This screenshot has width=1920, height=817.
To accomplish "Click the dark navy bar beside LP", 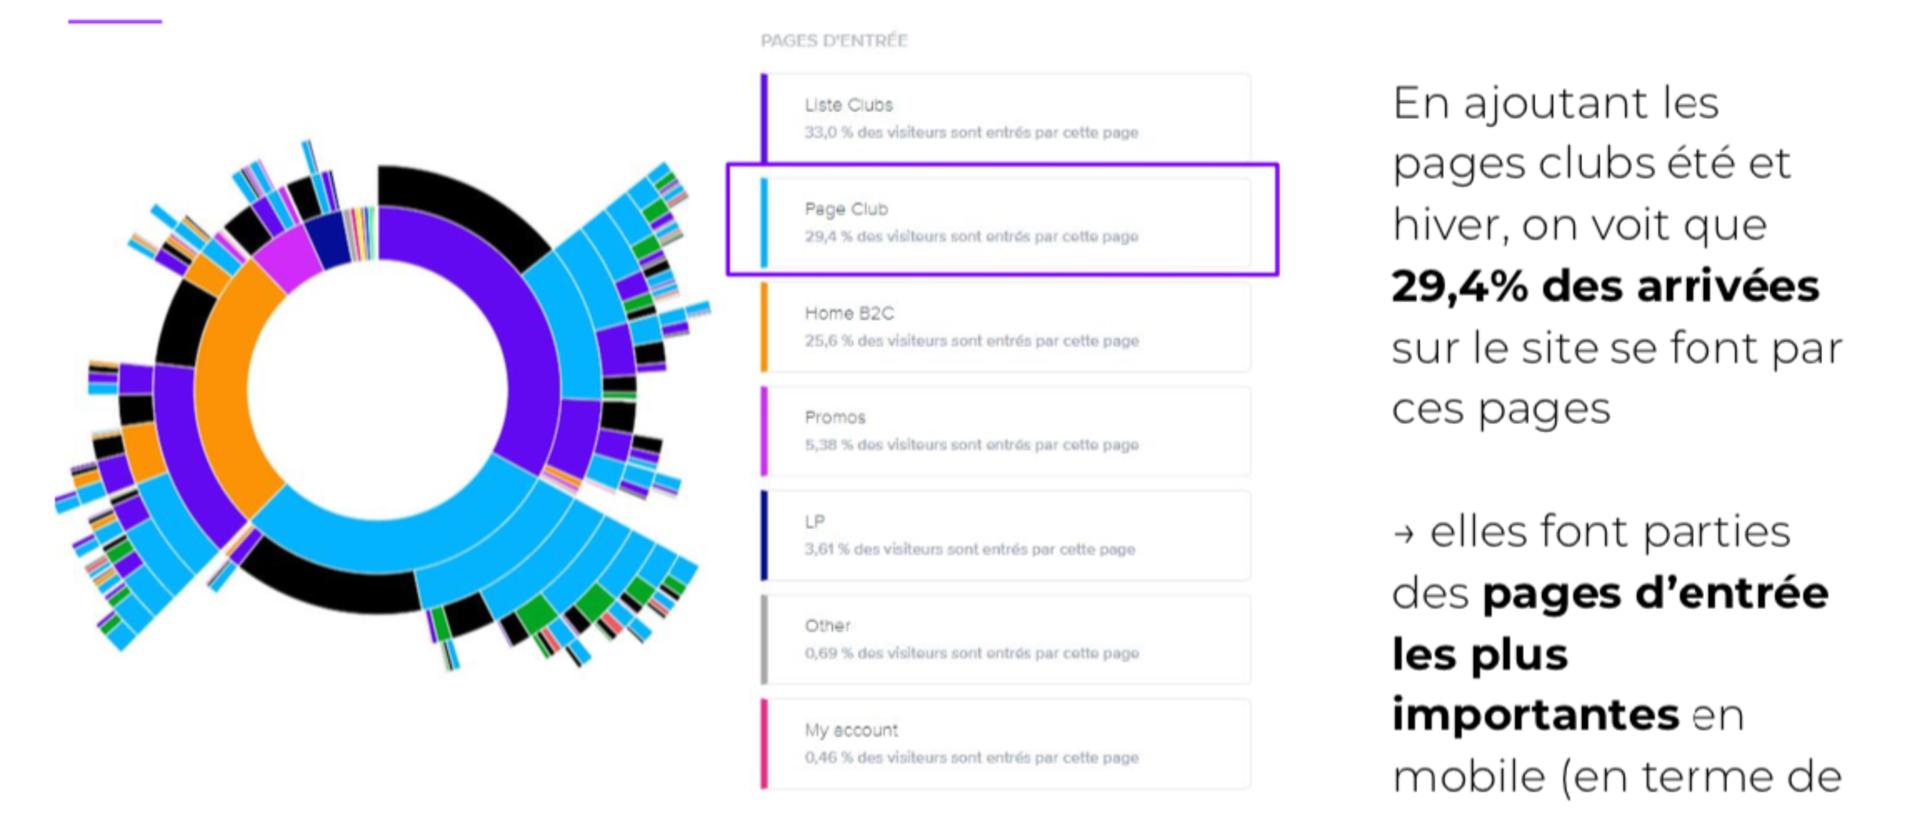I will [x=764, y=535].
